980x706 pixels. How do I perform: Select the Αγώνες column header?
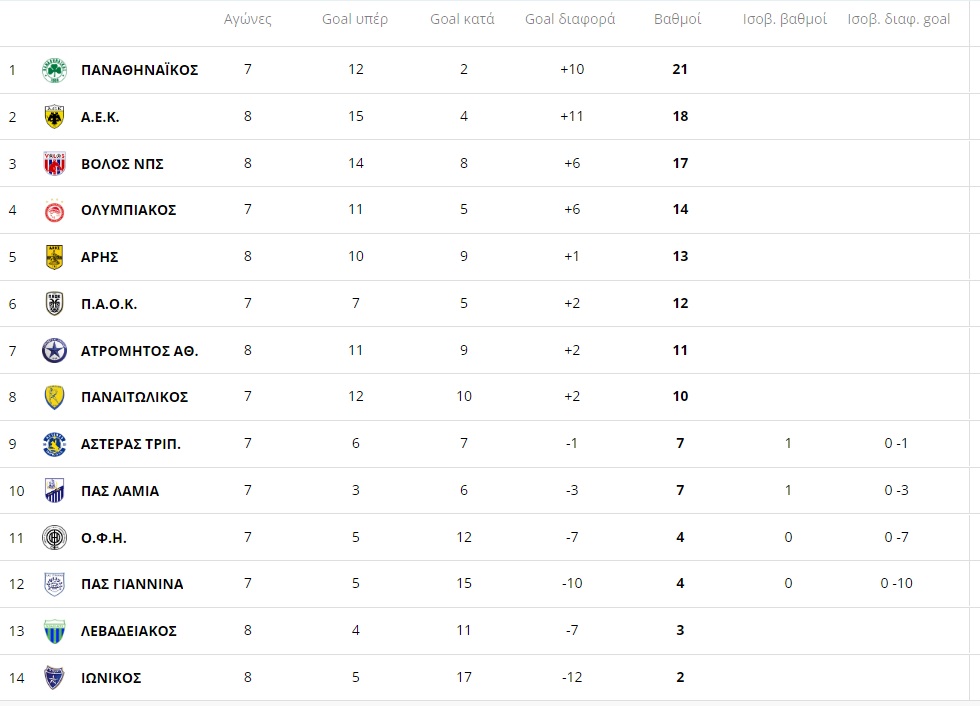[x=248, y=19]
